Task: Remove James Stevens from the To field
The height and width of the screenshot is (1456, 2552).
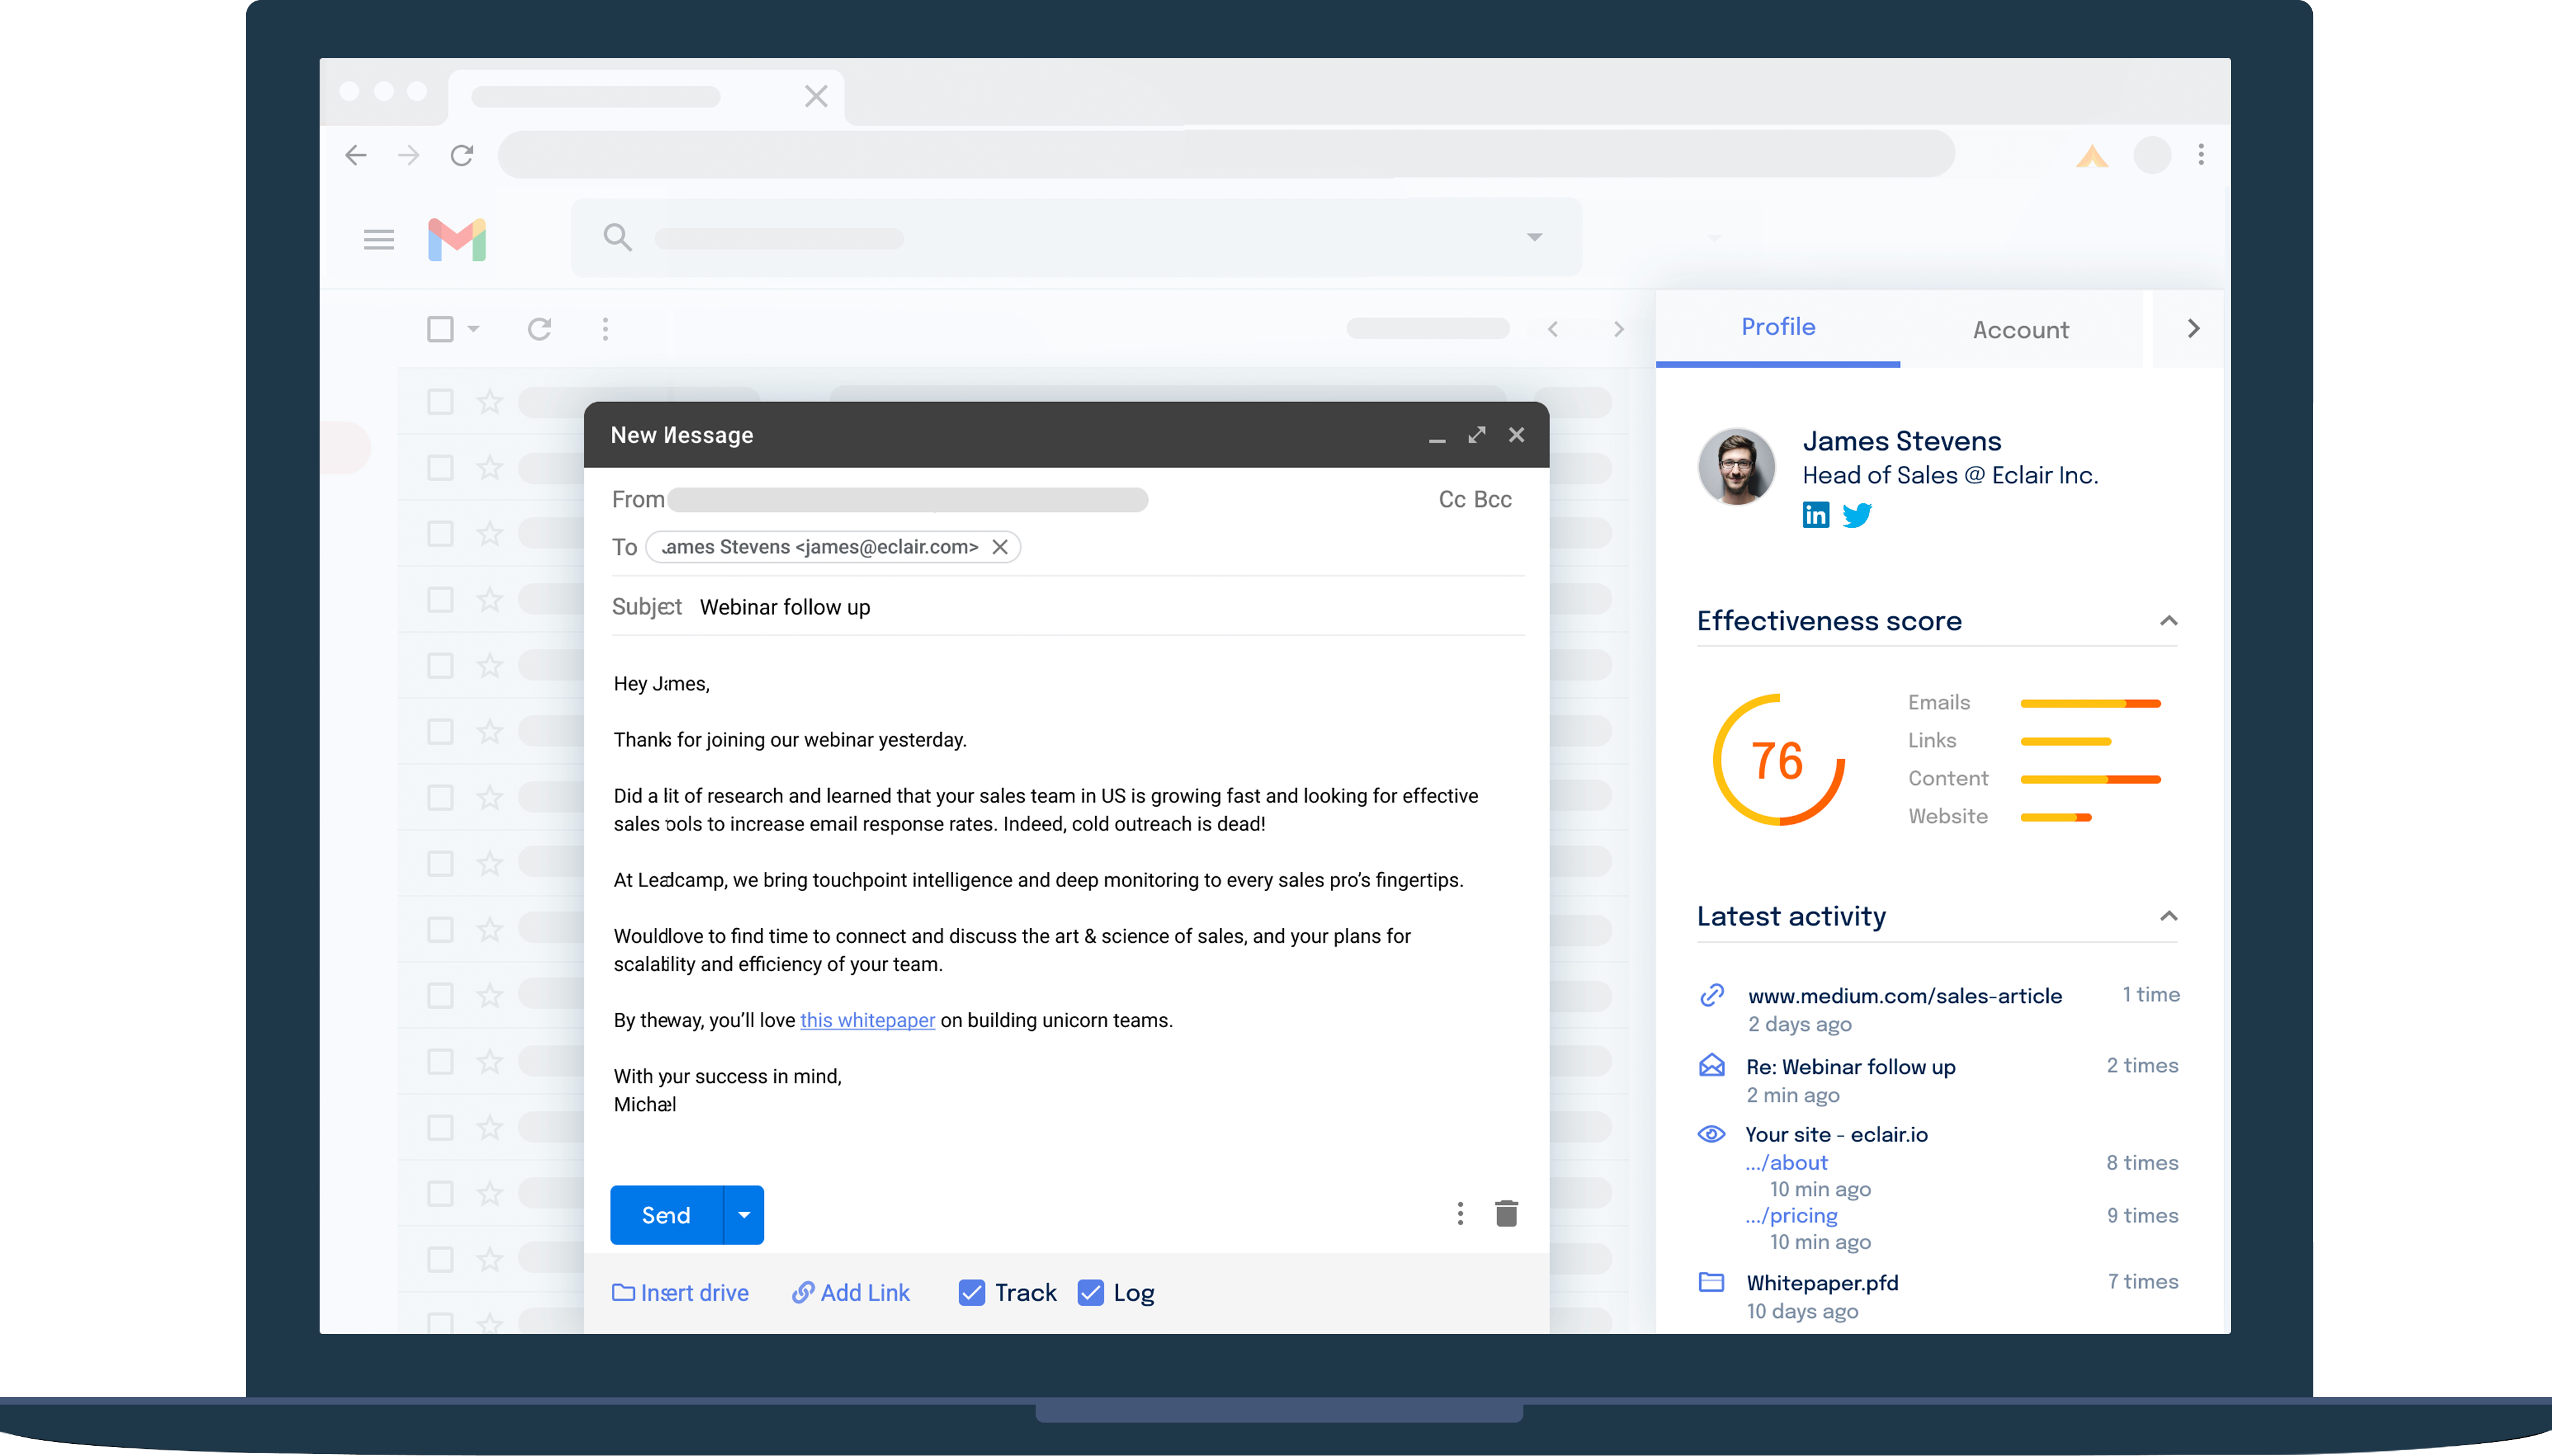Action: click(x=999, y=547)
